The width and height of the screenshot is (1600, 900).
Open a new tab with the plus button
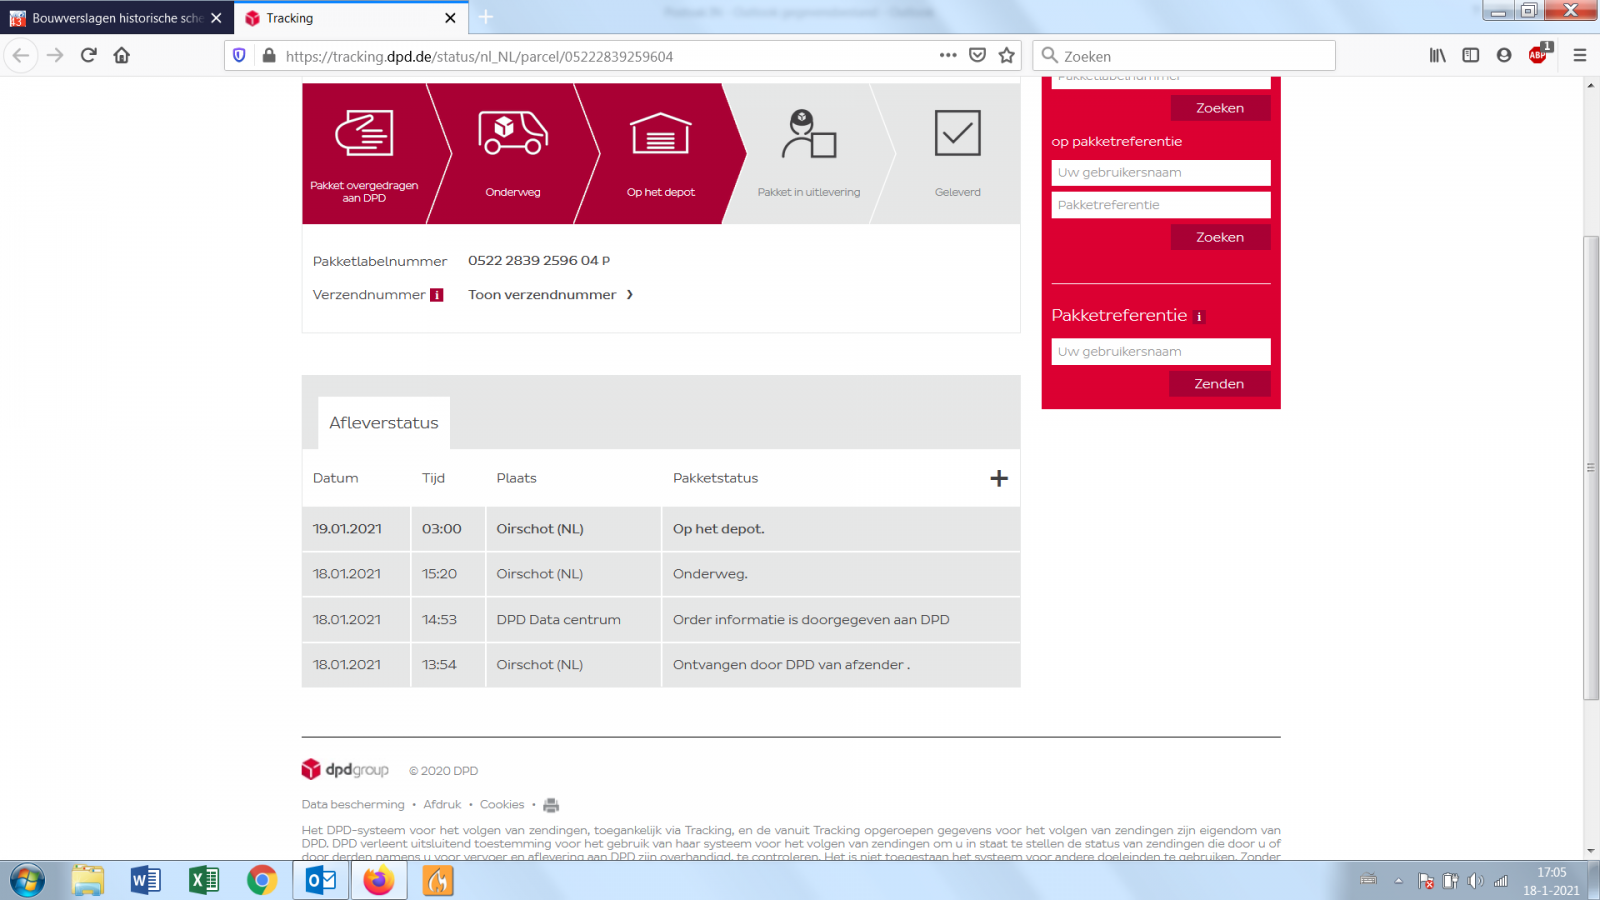tap(486, 17)
